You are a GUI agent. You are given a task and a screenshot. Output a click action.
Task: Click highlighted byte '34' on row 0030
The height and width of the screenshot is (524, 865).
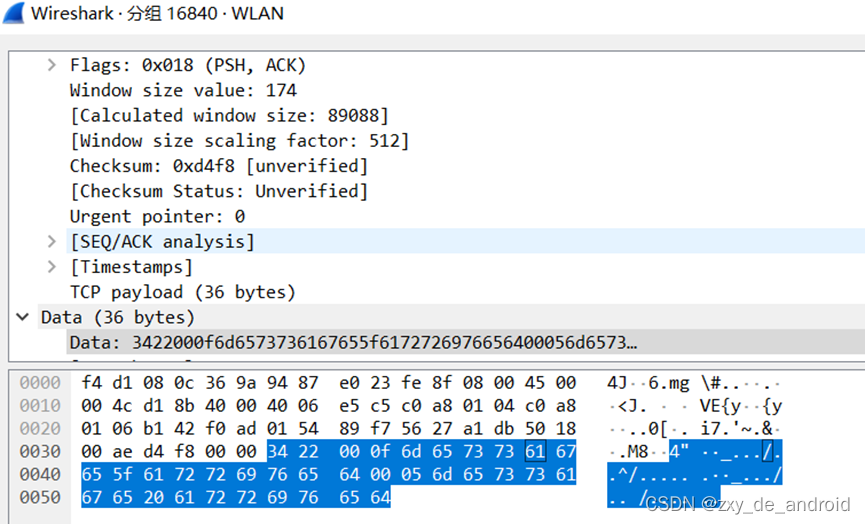click(277, 451)
